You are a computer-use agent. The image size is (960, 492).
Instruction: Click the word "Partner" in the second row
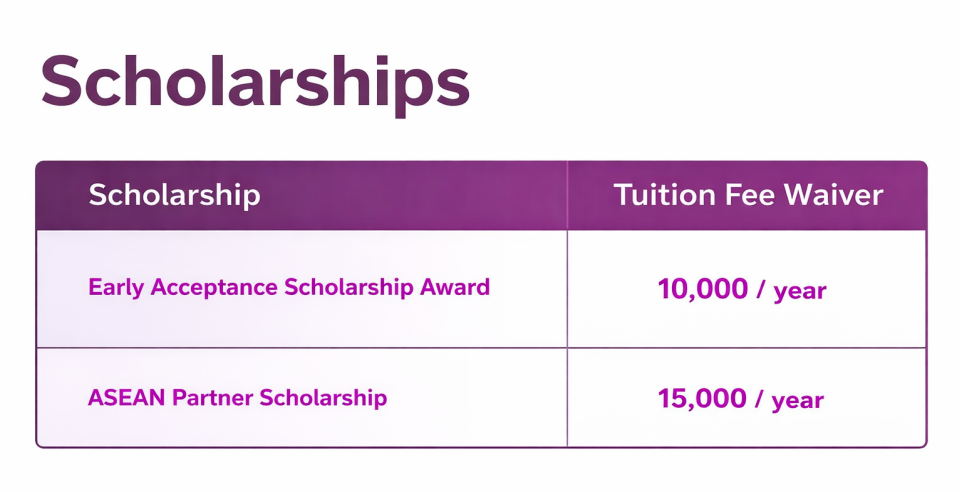click(x=213, y=398)
